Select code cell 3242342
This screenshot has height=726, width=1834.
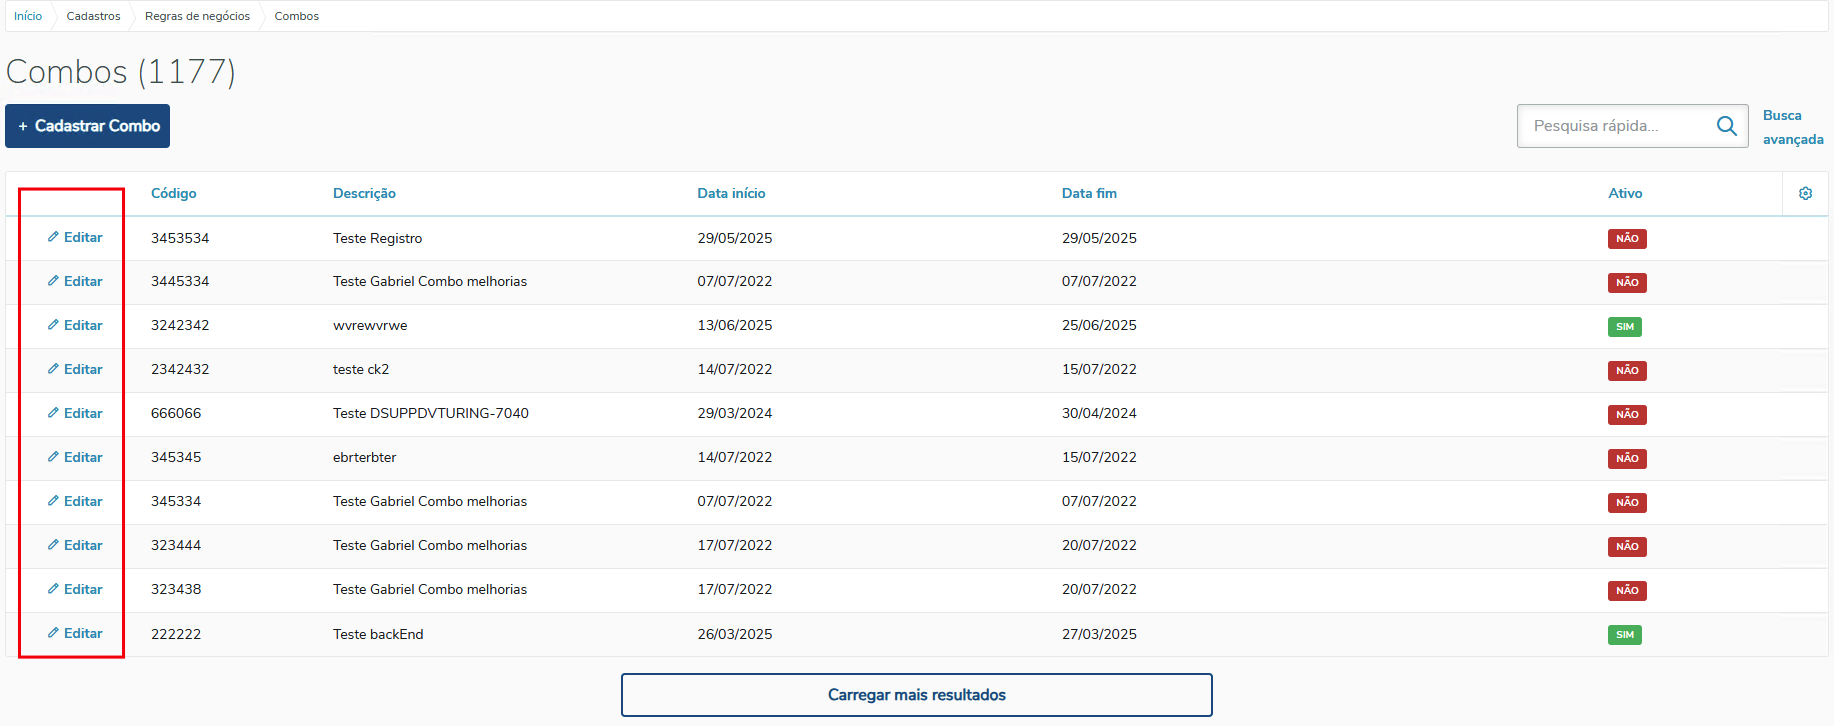tap(180, 325)
